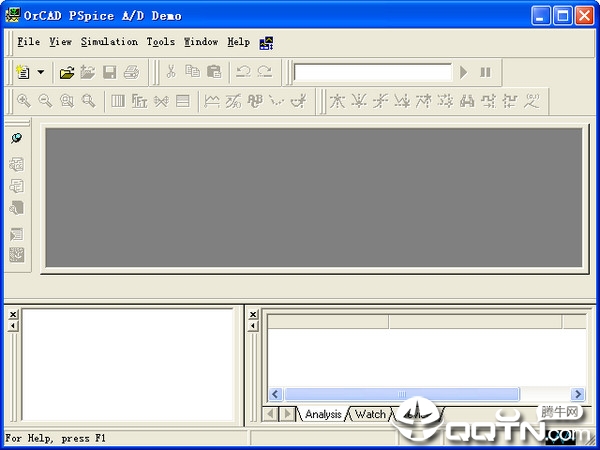Image resolution: width=600 pixels, height=450 pixels.
Task: Maximize the OrCAD PSpice window
Action: point(563,16)
